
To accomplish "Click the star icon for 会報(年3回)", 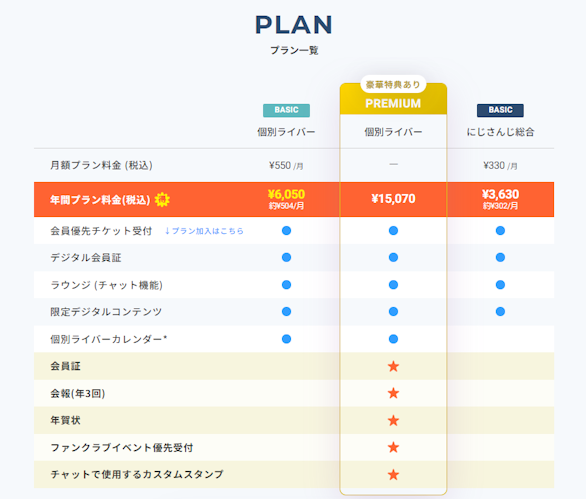I will point(393,393).
